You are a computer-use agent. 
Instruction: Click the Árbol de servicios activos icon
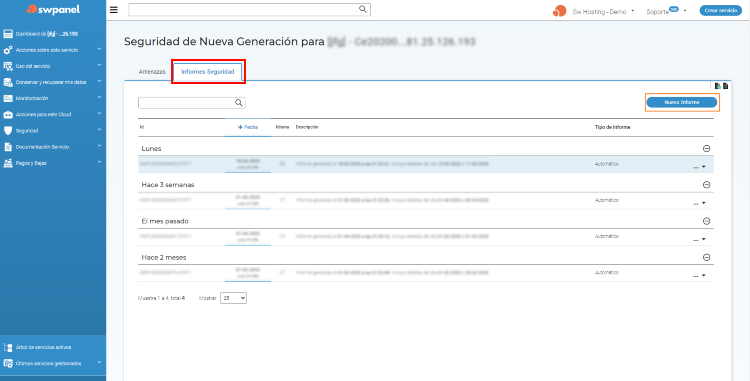[x=8, y=348]
